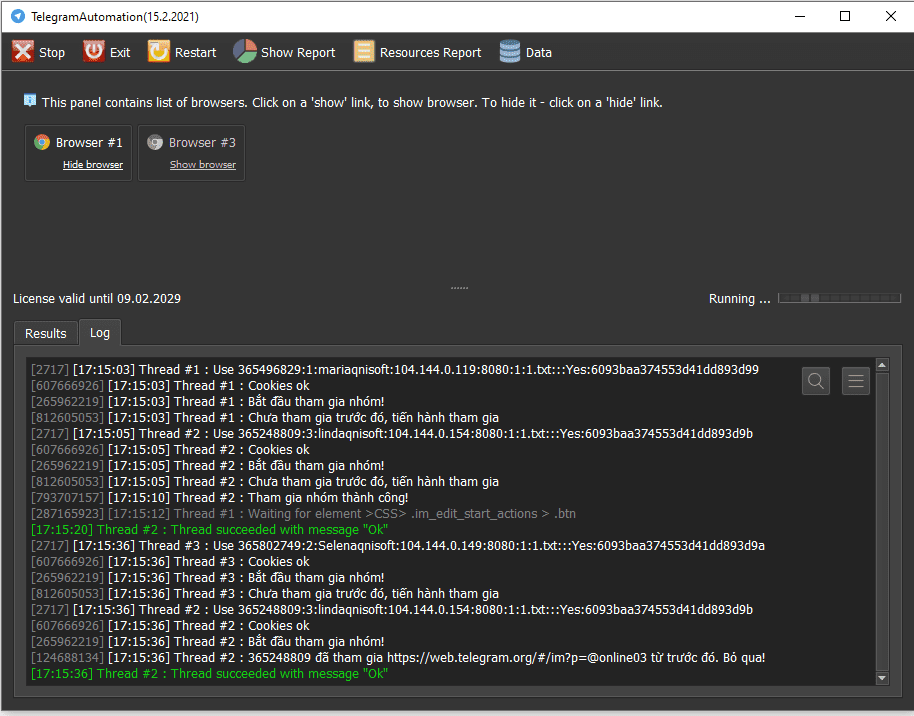The image size is (914, 716).
Task: Open the Show Report pie chart icon
Action: click(245, 52)
